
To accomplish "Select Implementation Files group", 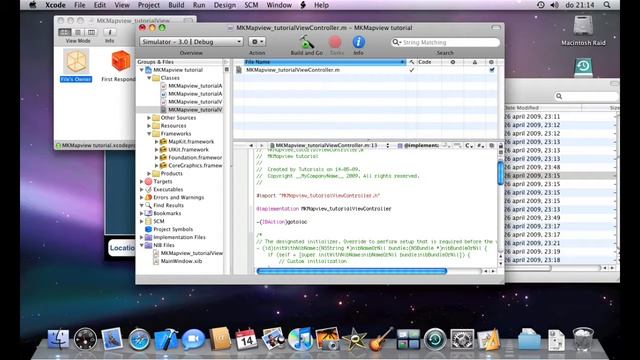I will tap(179, 237).
